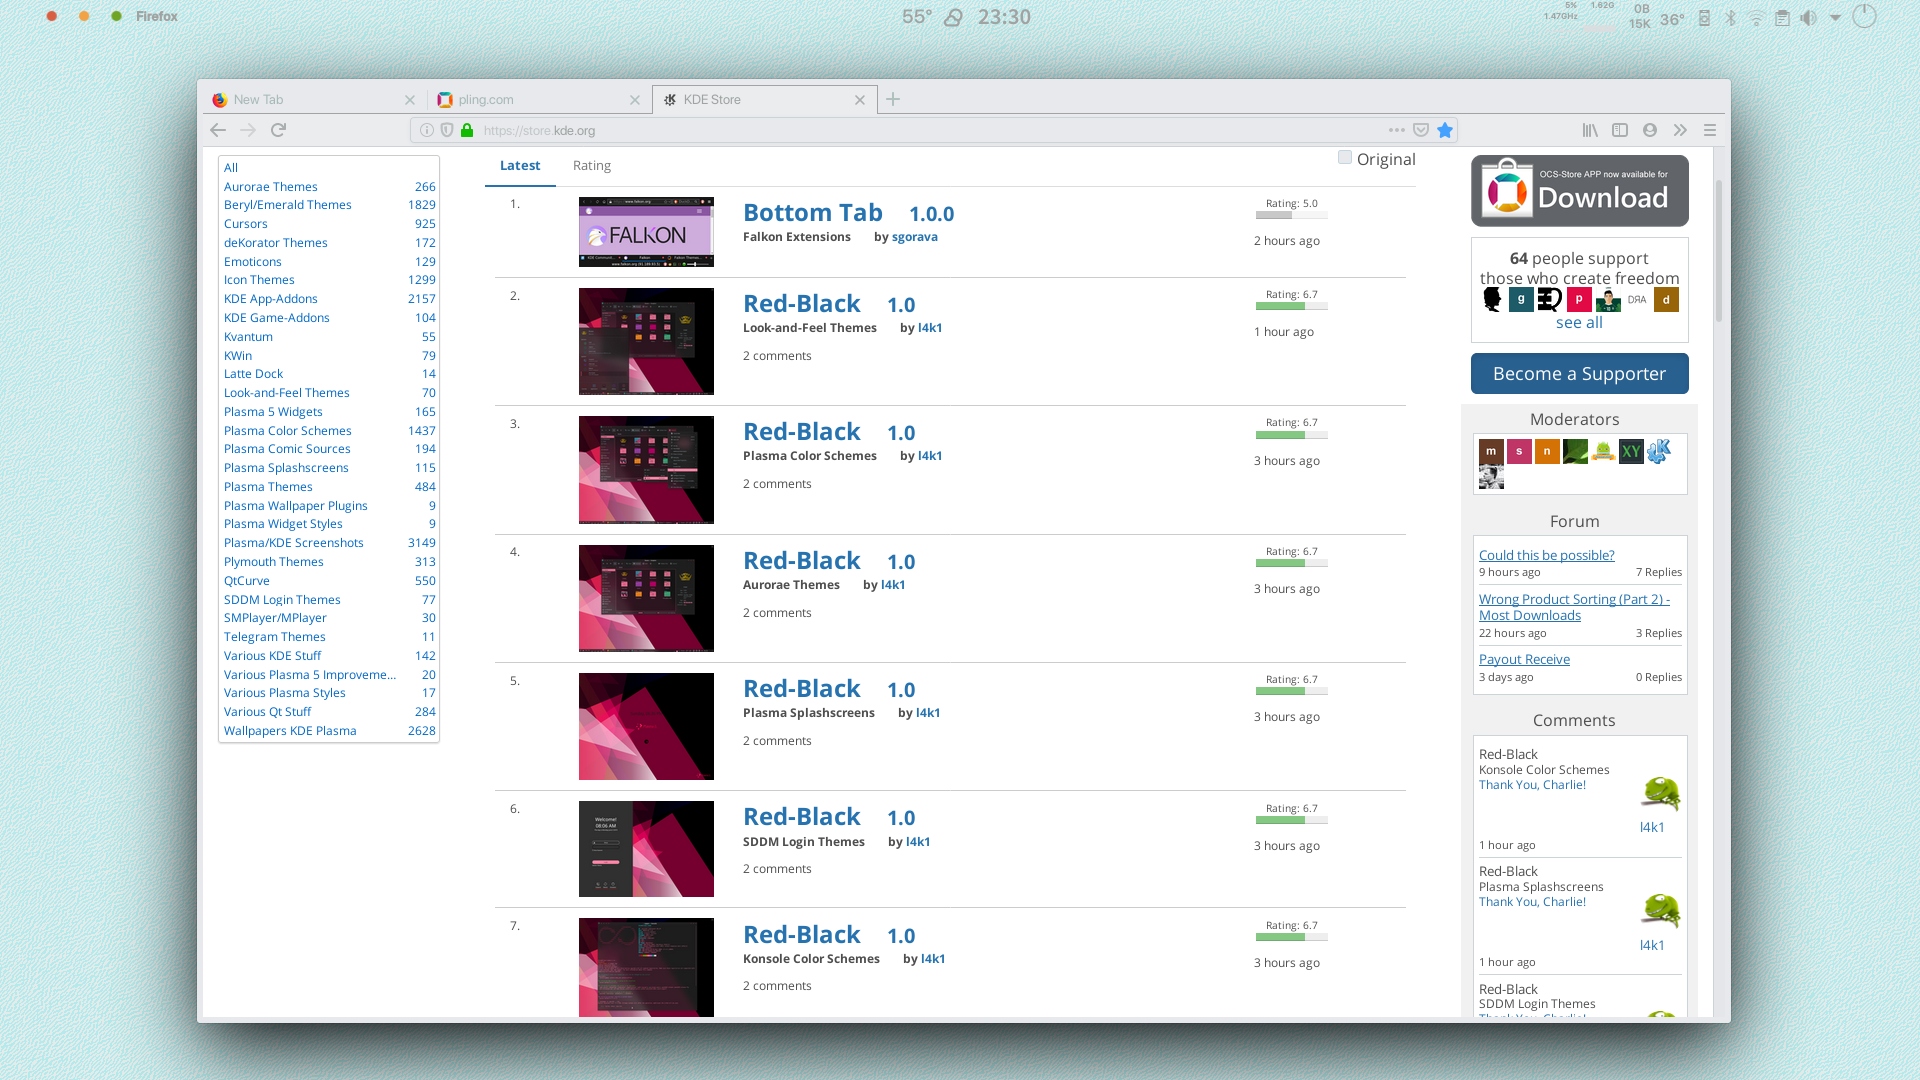The image size is (1920, 1080).
Task: Go back using the browser back arrow
Action: click(218, 130)
